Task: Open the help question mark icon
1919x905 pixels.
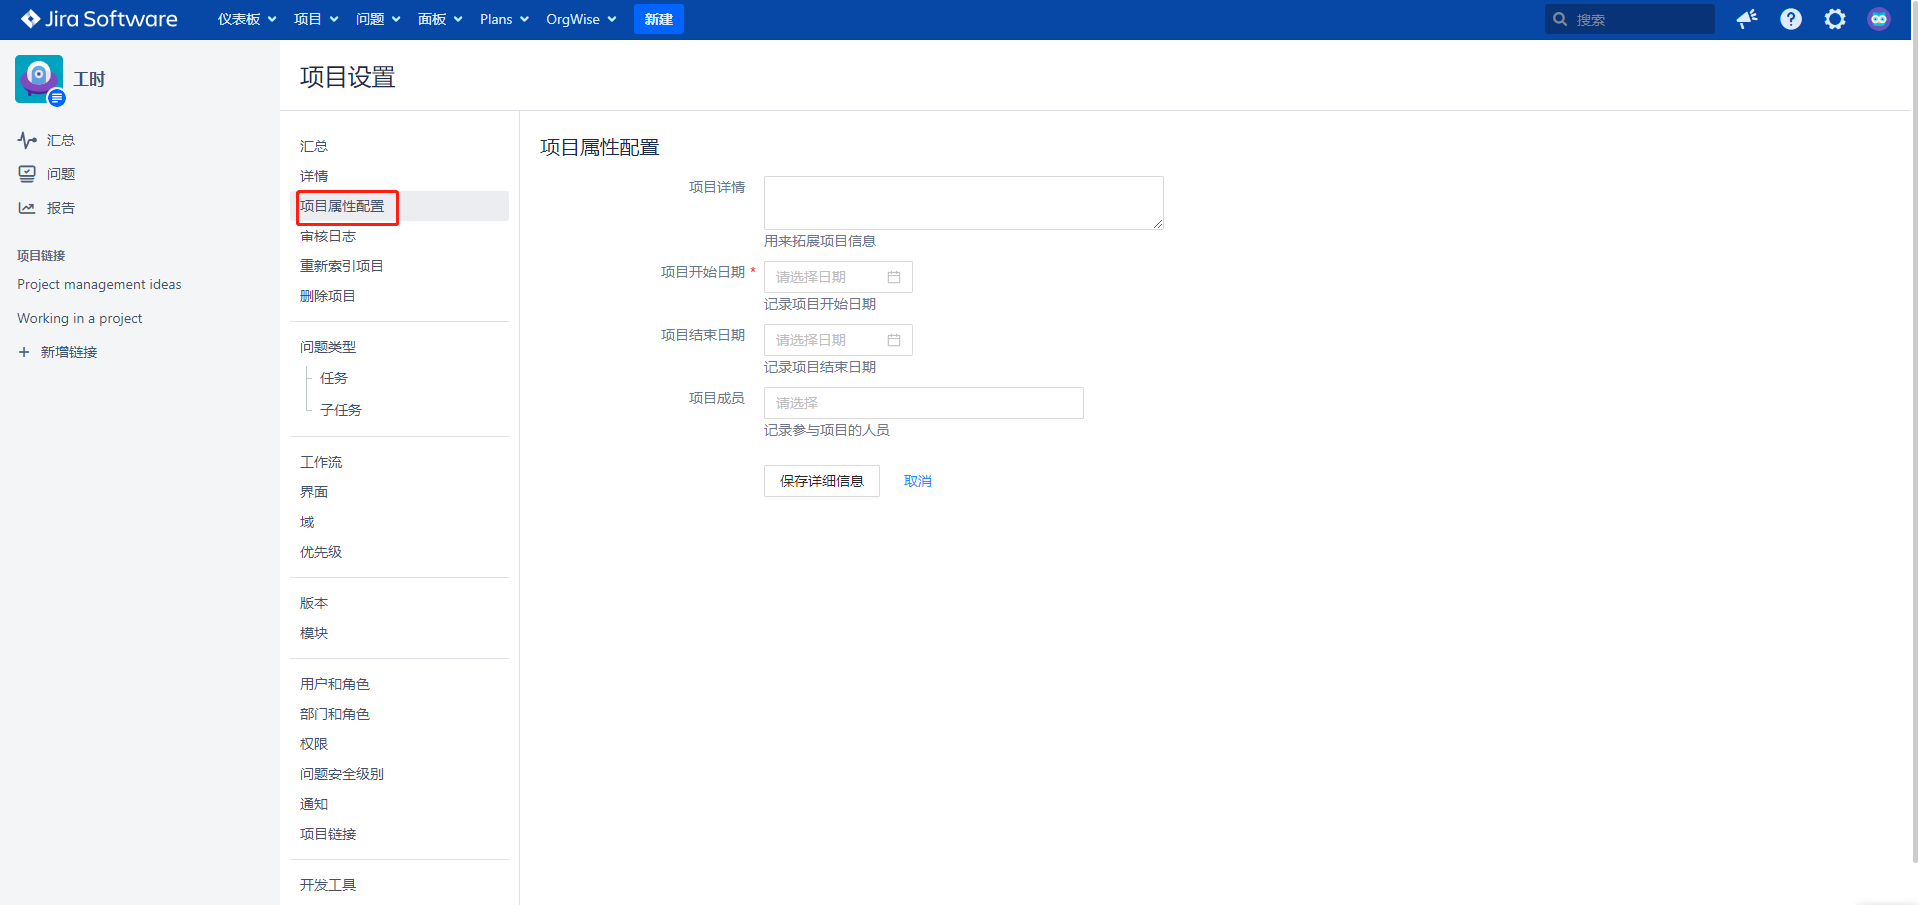Action: pyautogui.click(x=1791, y=19)
